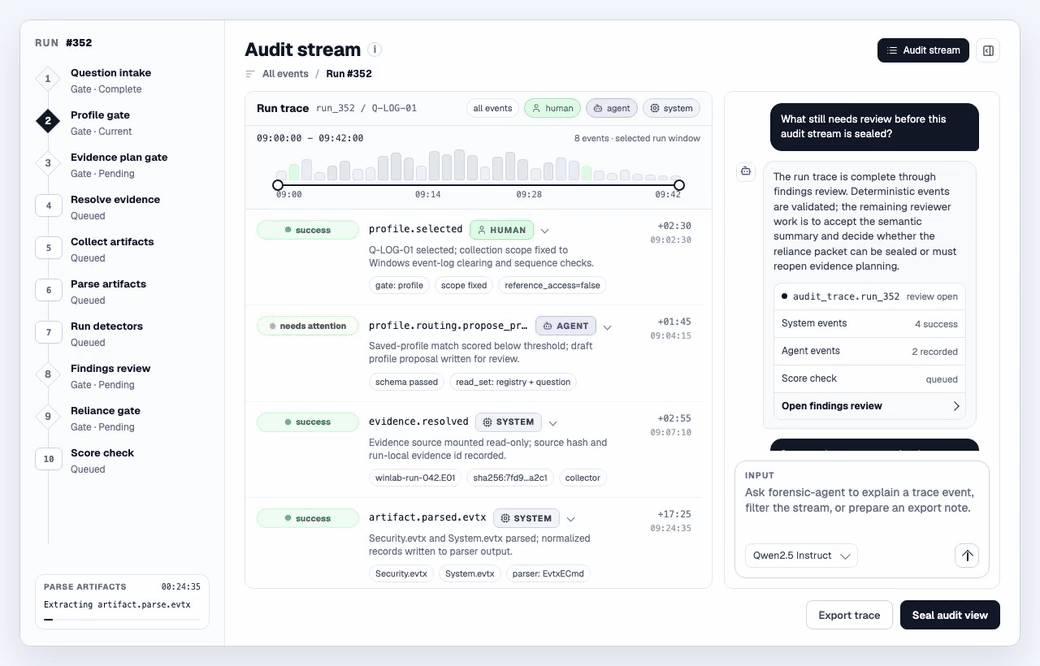Click the System events 4 success row
1040x666 pixels.
coord(870,323)
